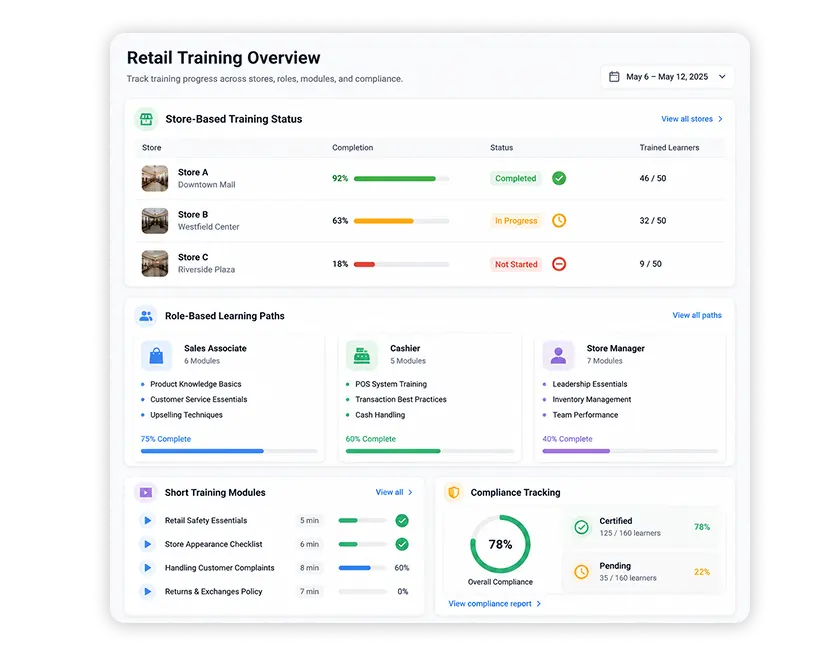Image resolution: width=830 pixels, height=656 pixels.
Task: Select the POS System Training module
Action: coord(391,384)
